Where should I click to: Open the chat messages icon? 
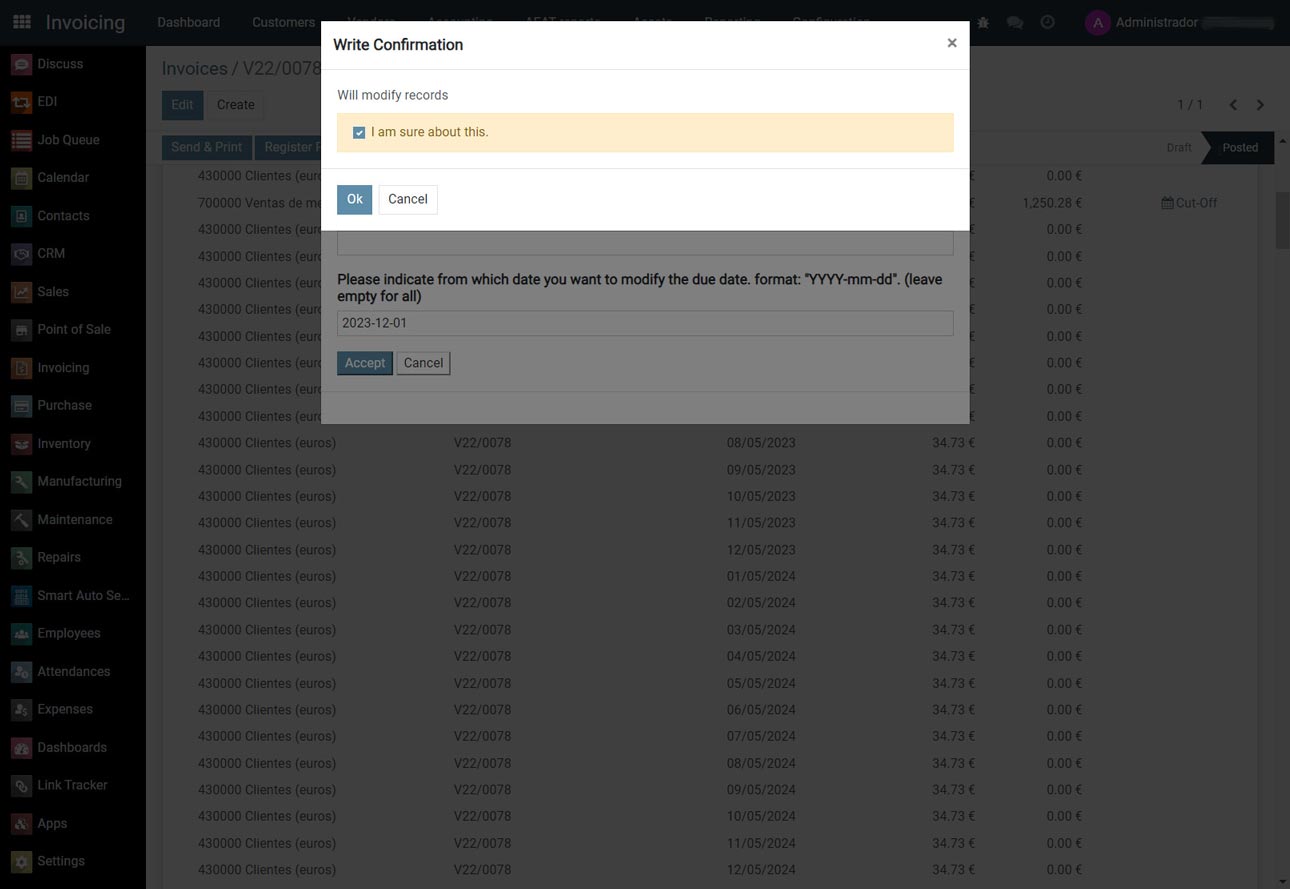(1015, 22)
